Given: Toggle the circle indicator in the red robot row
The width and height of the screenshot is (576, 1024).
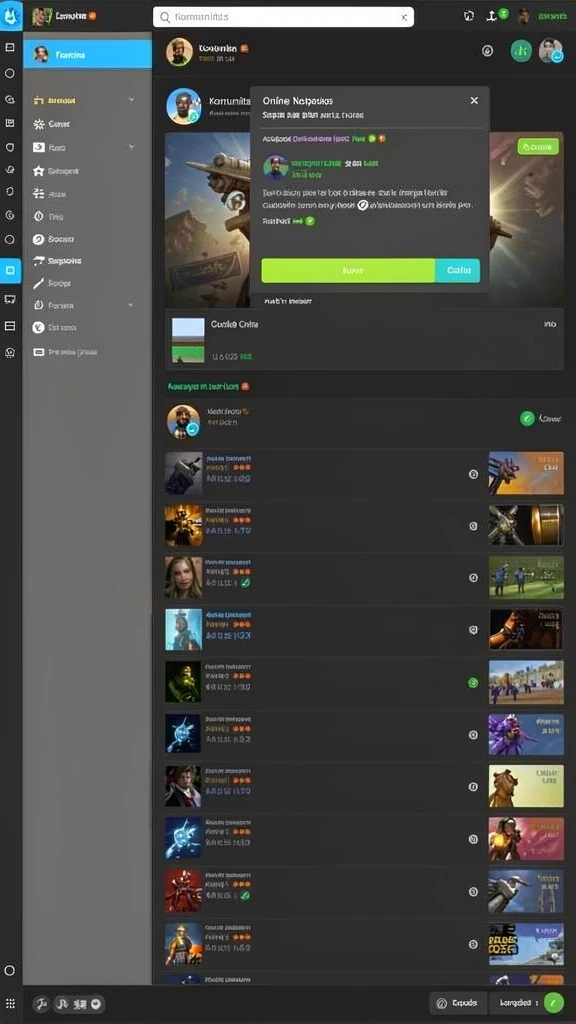Looking at the screenshot, I should [x=473, y=891].
